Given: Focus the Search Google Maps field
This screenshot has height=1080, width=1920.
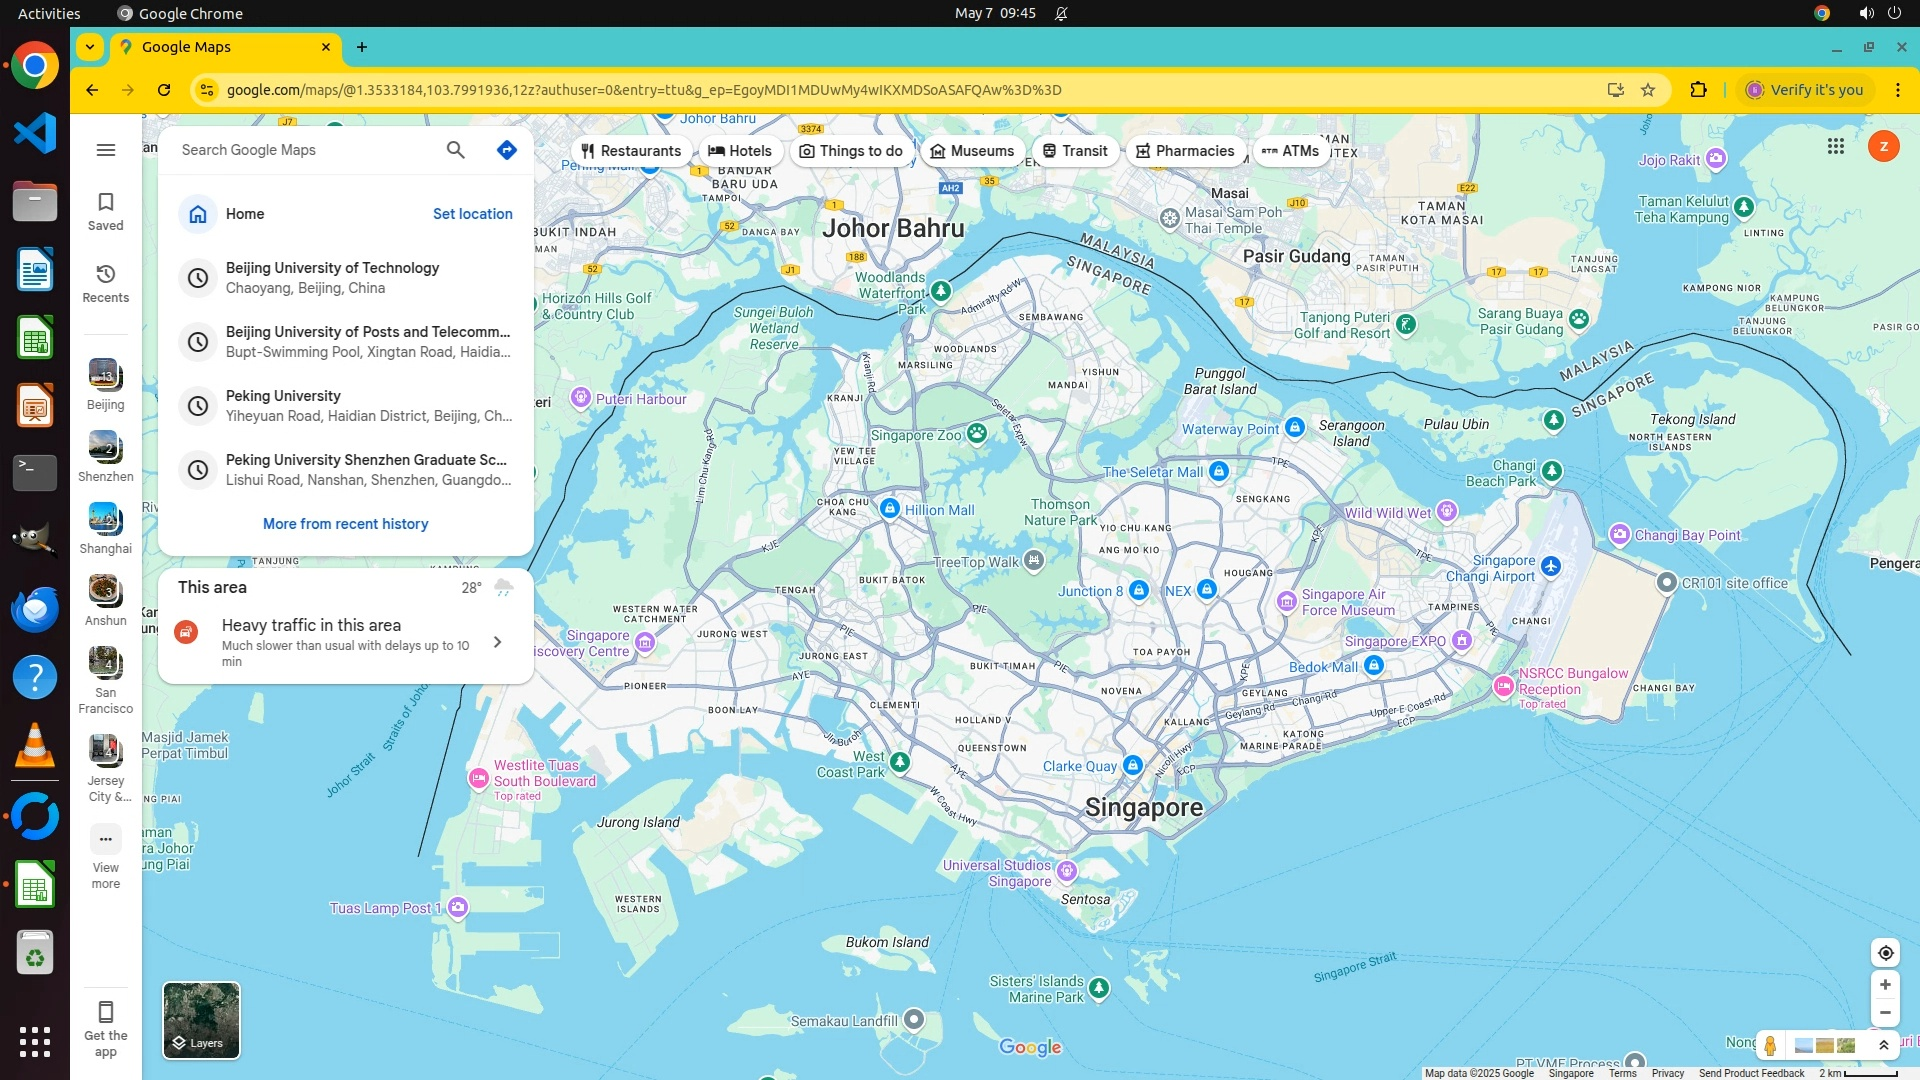Looking at the screenshot, I should pos(300,150).
